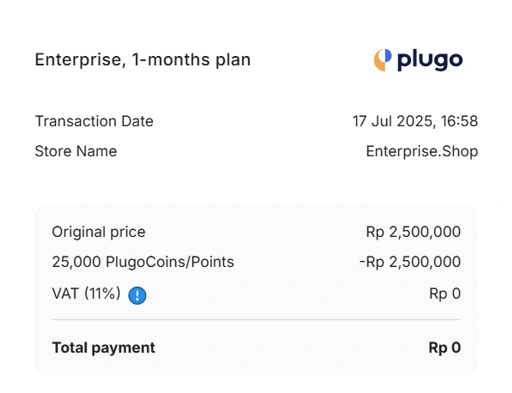Click the Original price label

point(99,232)
